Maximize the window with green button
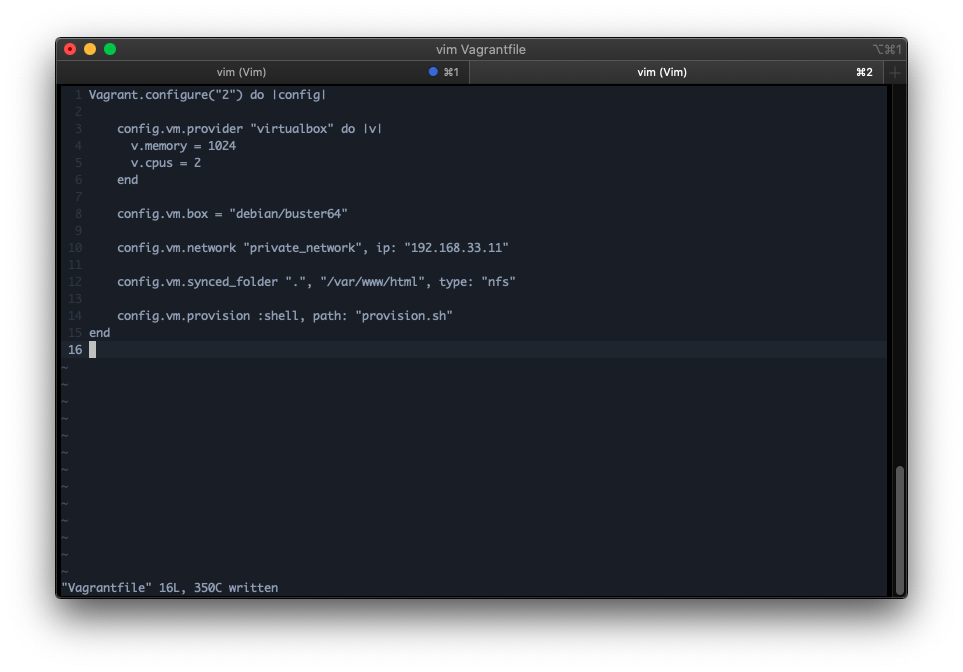 point(110,49)
